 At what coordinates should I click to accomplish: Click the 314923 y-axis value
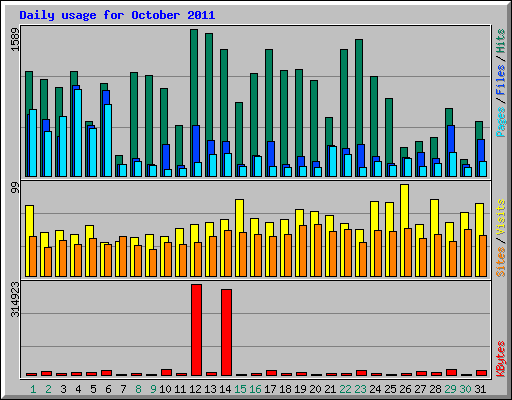click(15, 299)
